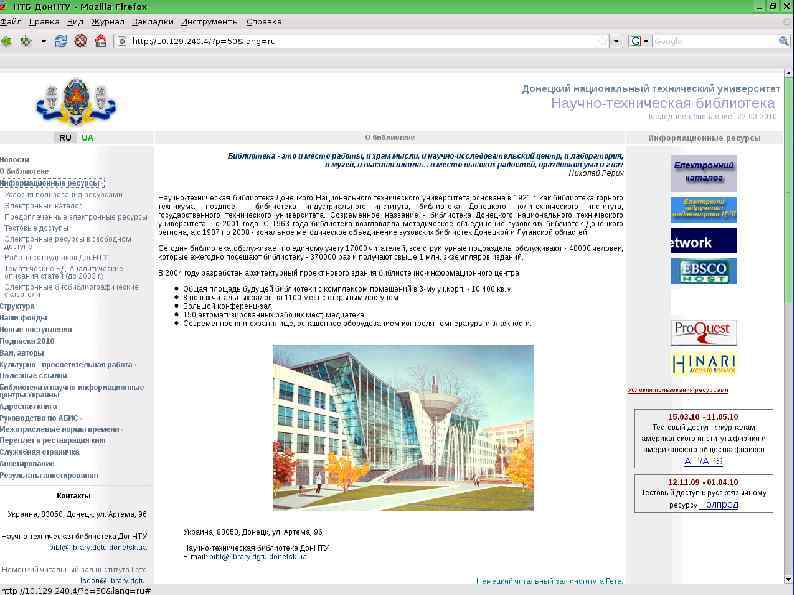Open the Новости sidebar link
The height and width of the screenshot is (595, 794).
[x=15, y=160]
